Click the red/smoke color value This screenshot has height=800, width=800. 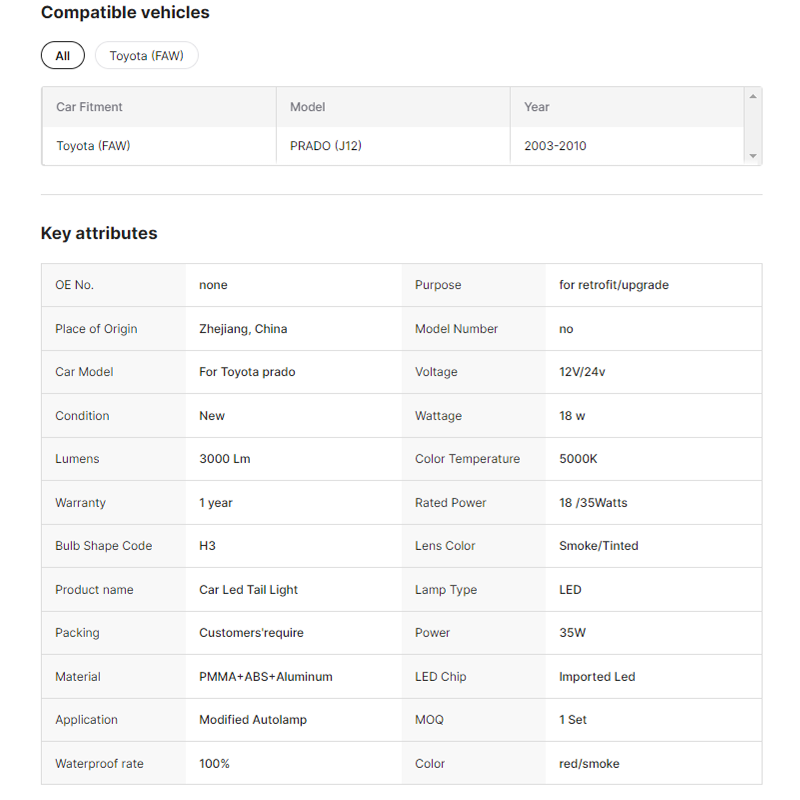589,764
